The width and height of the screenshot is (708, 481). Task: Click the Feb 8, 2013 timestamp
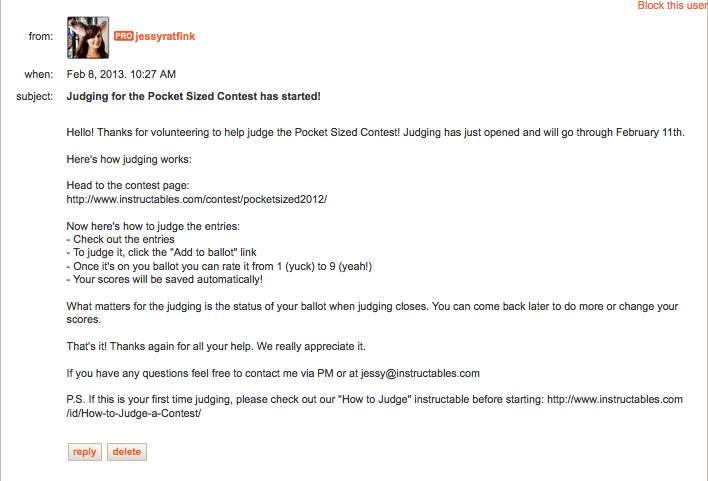click(121, 74)
